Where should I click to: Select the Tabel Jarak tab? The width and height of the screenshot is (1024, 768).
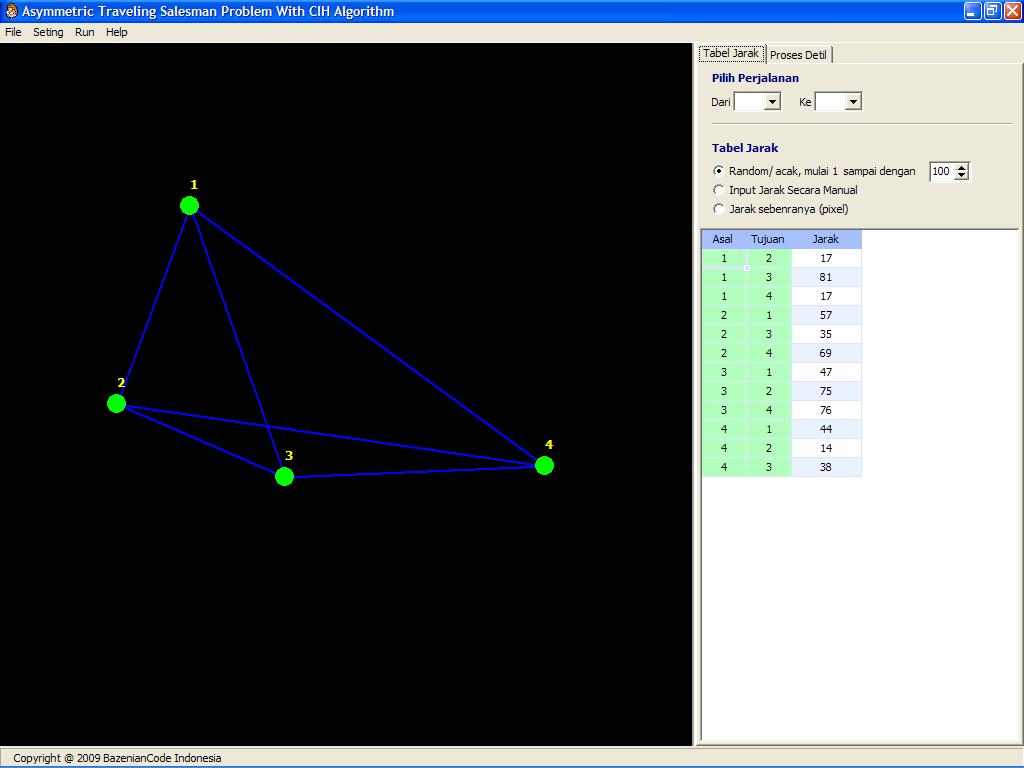[731, 54]
